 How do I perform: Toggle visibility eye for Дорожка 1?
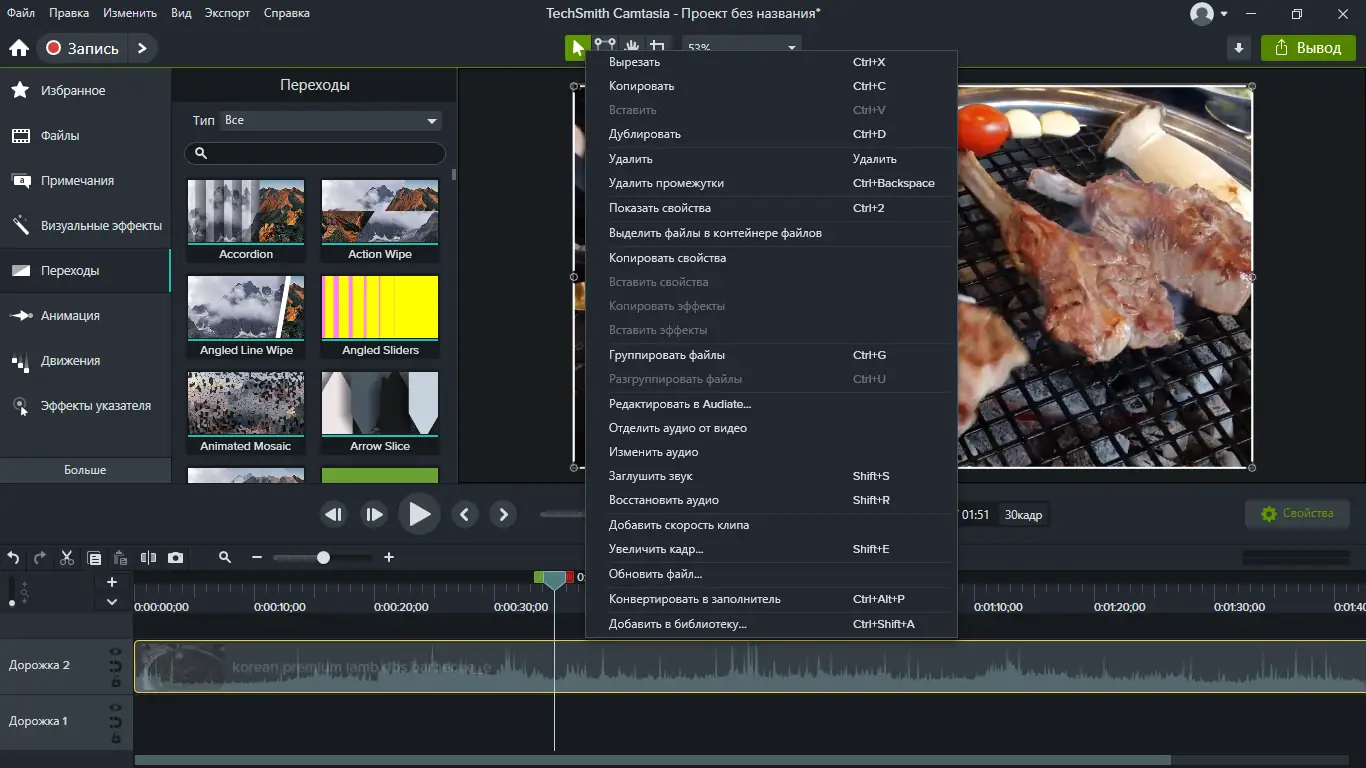point(116,708)
